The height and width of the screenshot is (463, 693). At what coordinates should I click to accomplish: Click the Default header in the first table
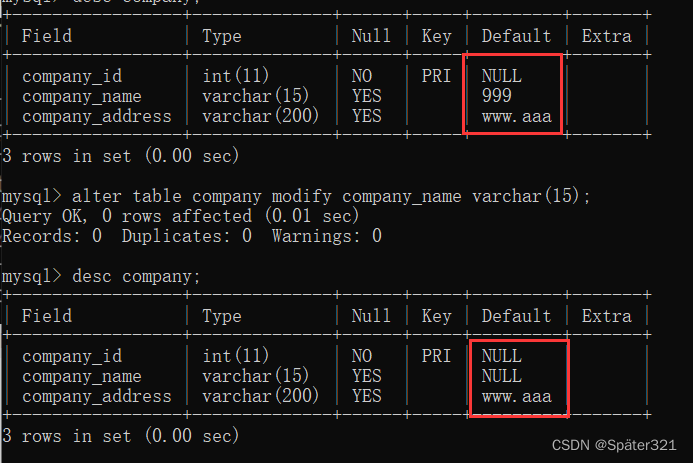click(x=516, y=36)
